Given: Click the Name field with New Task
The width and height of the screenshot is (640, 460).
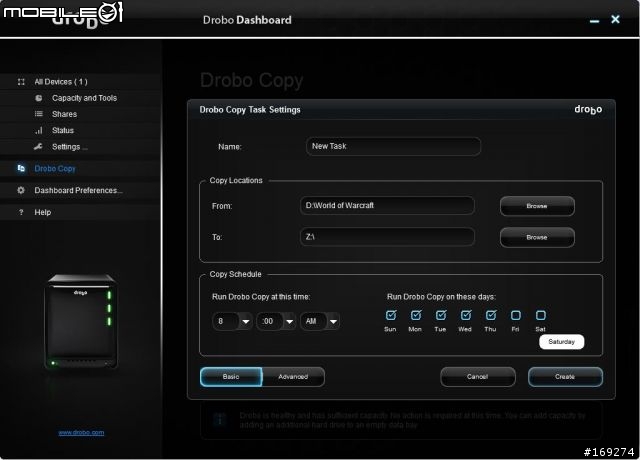Looking at the screenshot, I should tap(393, 147).
